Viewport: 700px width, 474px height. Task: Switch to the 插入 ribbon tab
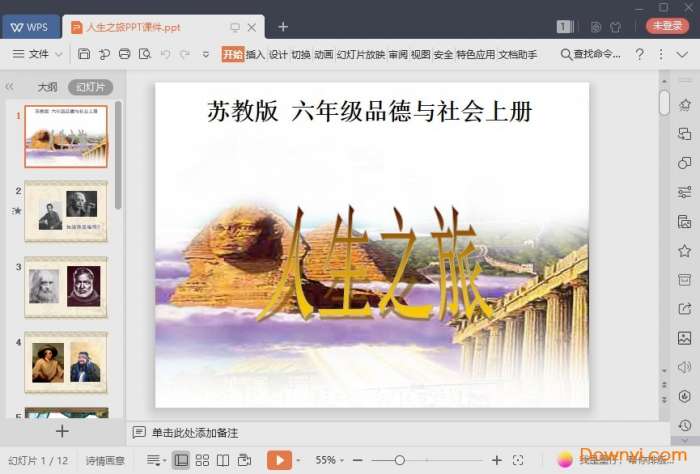click(x=255, y=54)
